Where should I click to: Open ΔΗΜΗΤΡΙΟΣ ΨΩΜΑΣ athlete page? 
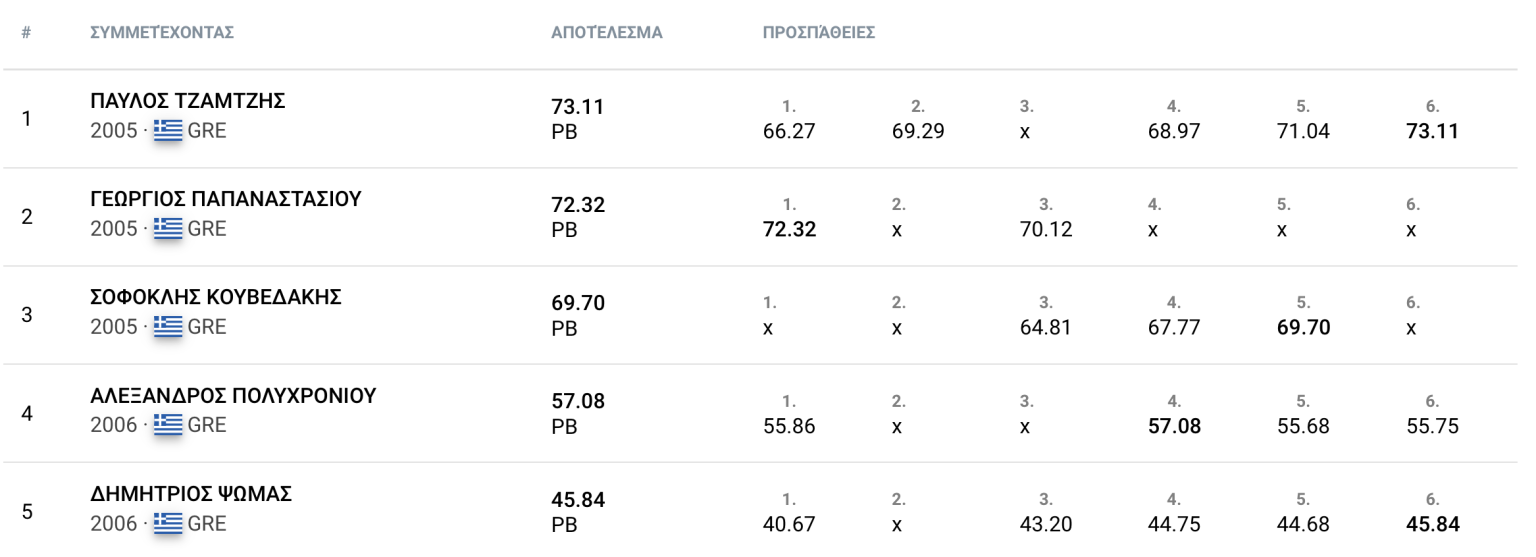coord(191,494)
